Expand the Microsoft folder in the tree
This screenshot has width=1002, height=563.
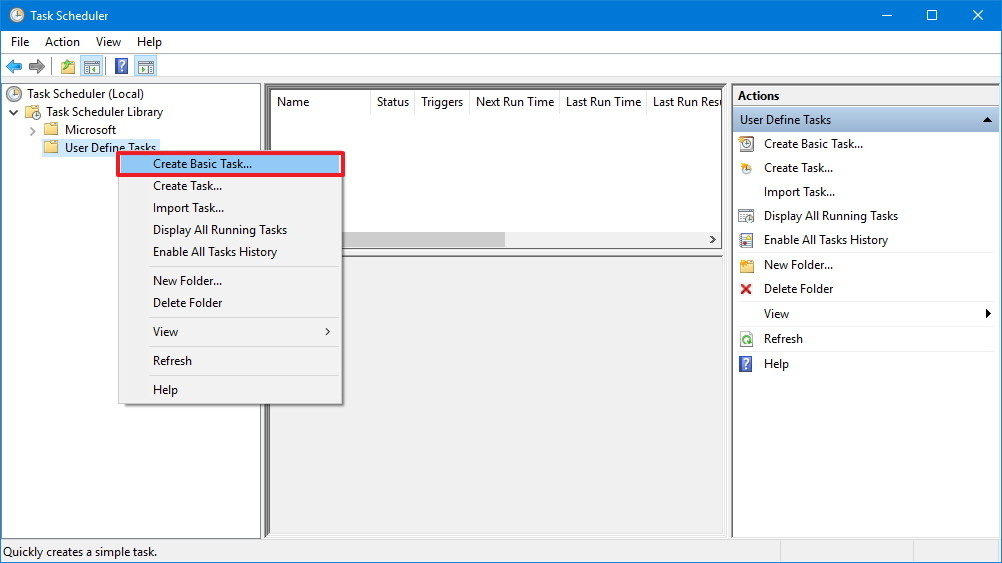click(33, 130)
